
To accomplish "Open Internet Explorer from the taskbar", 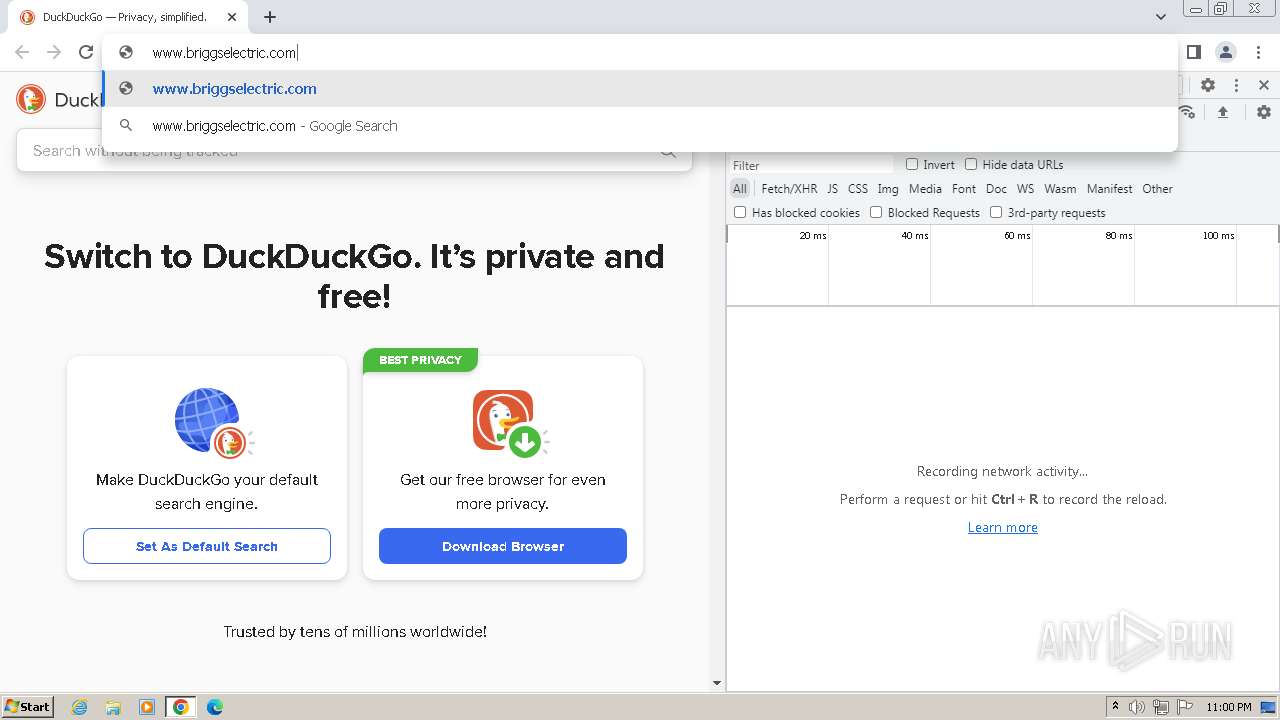I will [79, 707].
